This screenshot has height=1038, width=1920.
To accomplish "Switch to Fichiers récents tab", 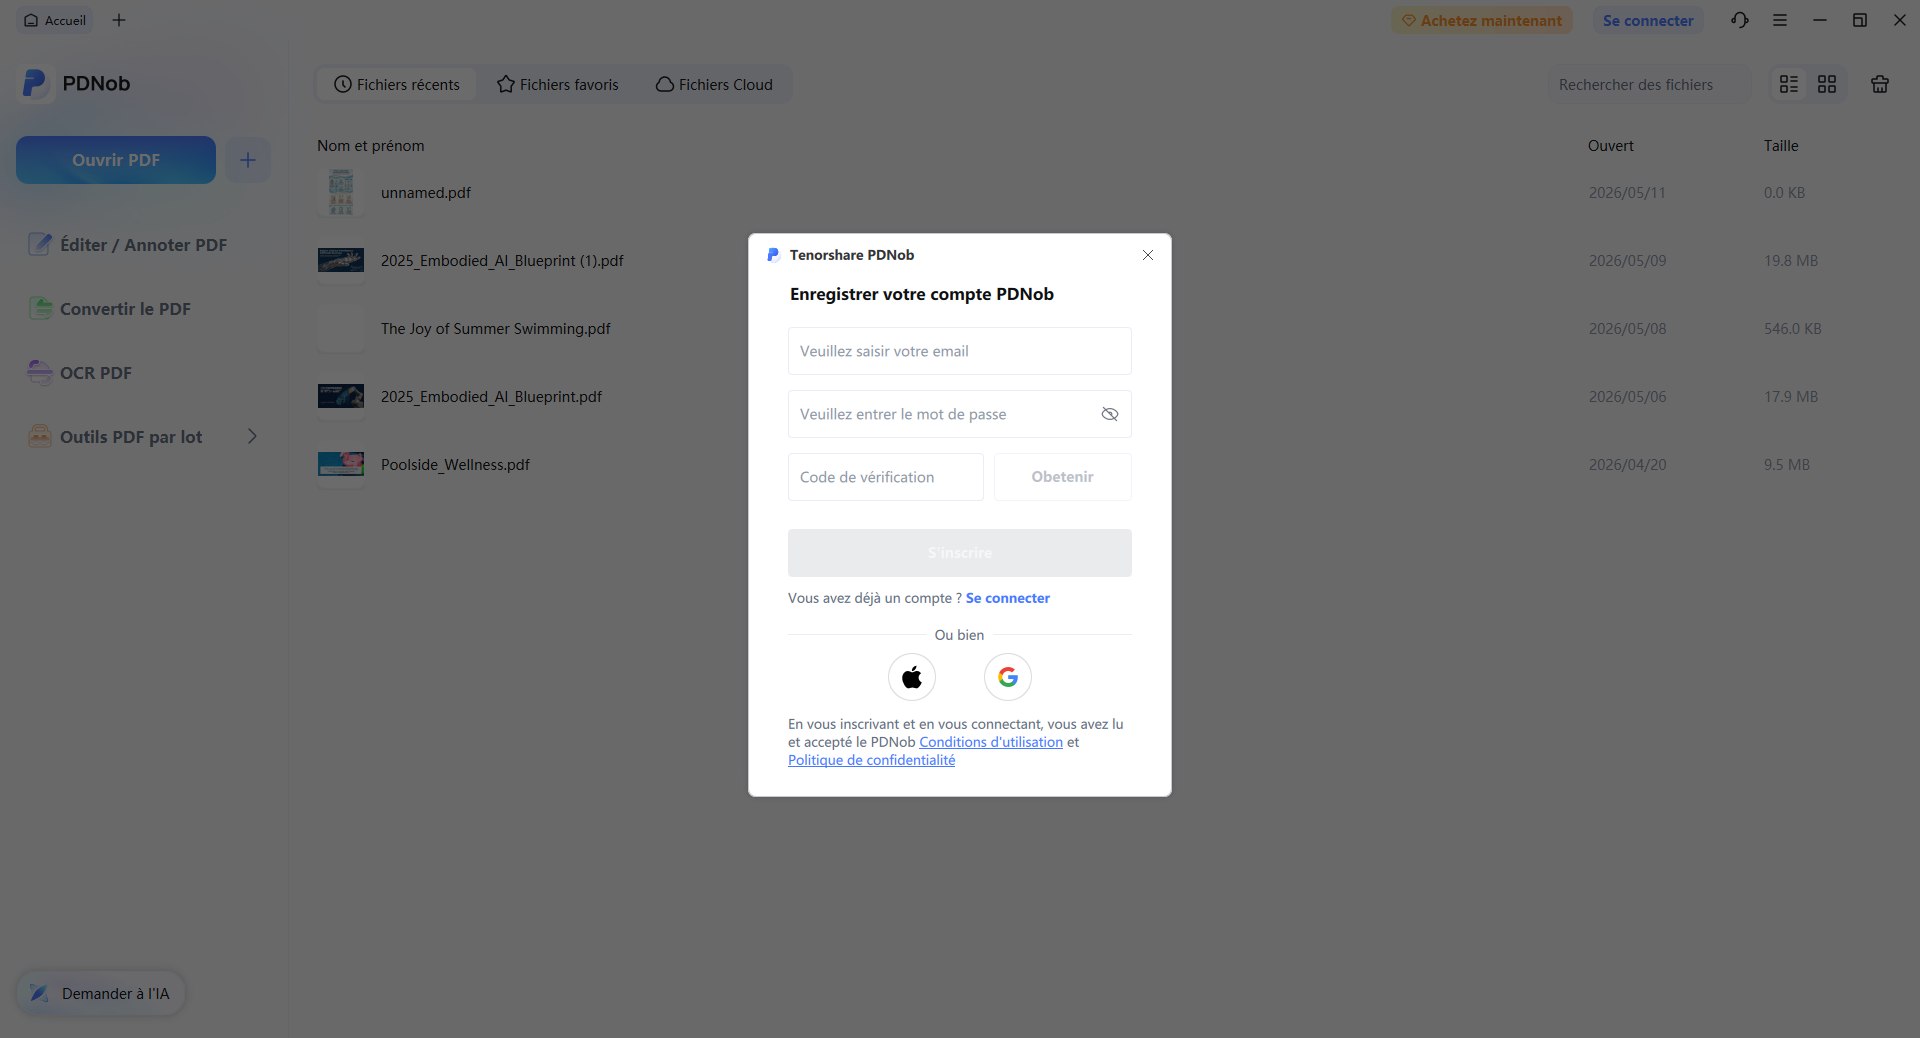I will pyautogui.click(x=397, y=85).
